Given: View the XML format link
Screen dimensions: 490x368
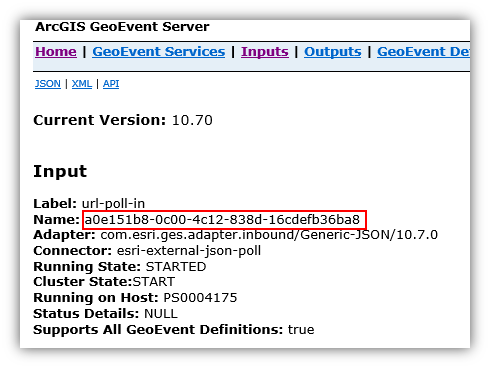Looking at the screenshot, I should 82,84.
